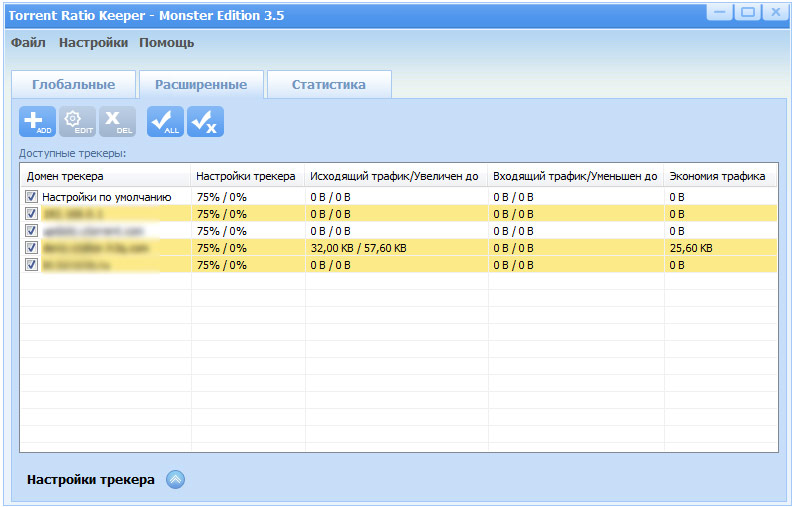Toggle the checkbox in the last tracker row

click(31, 265)
